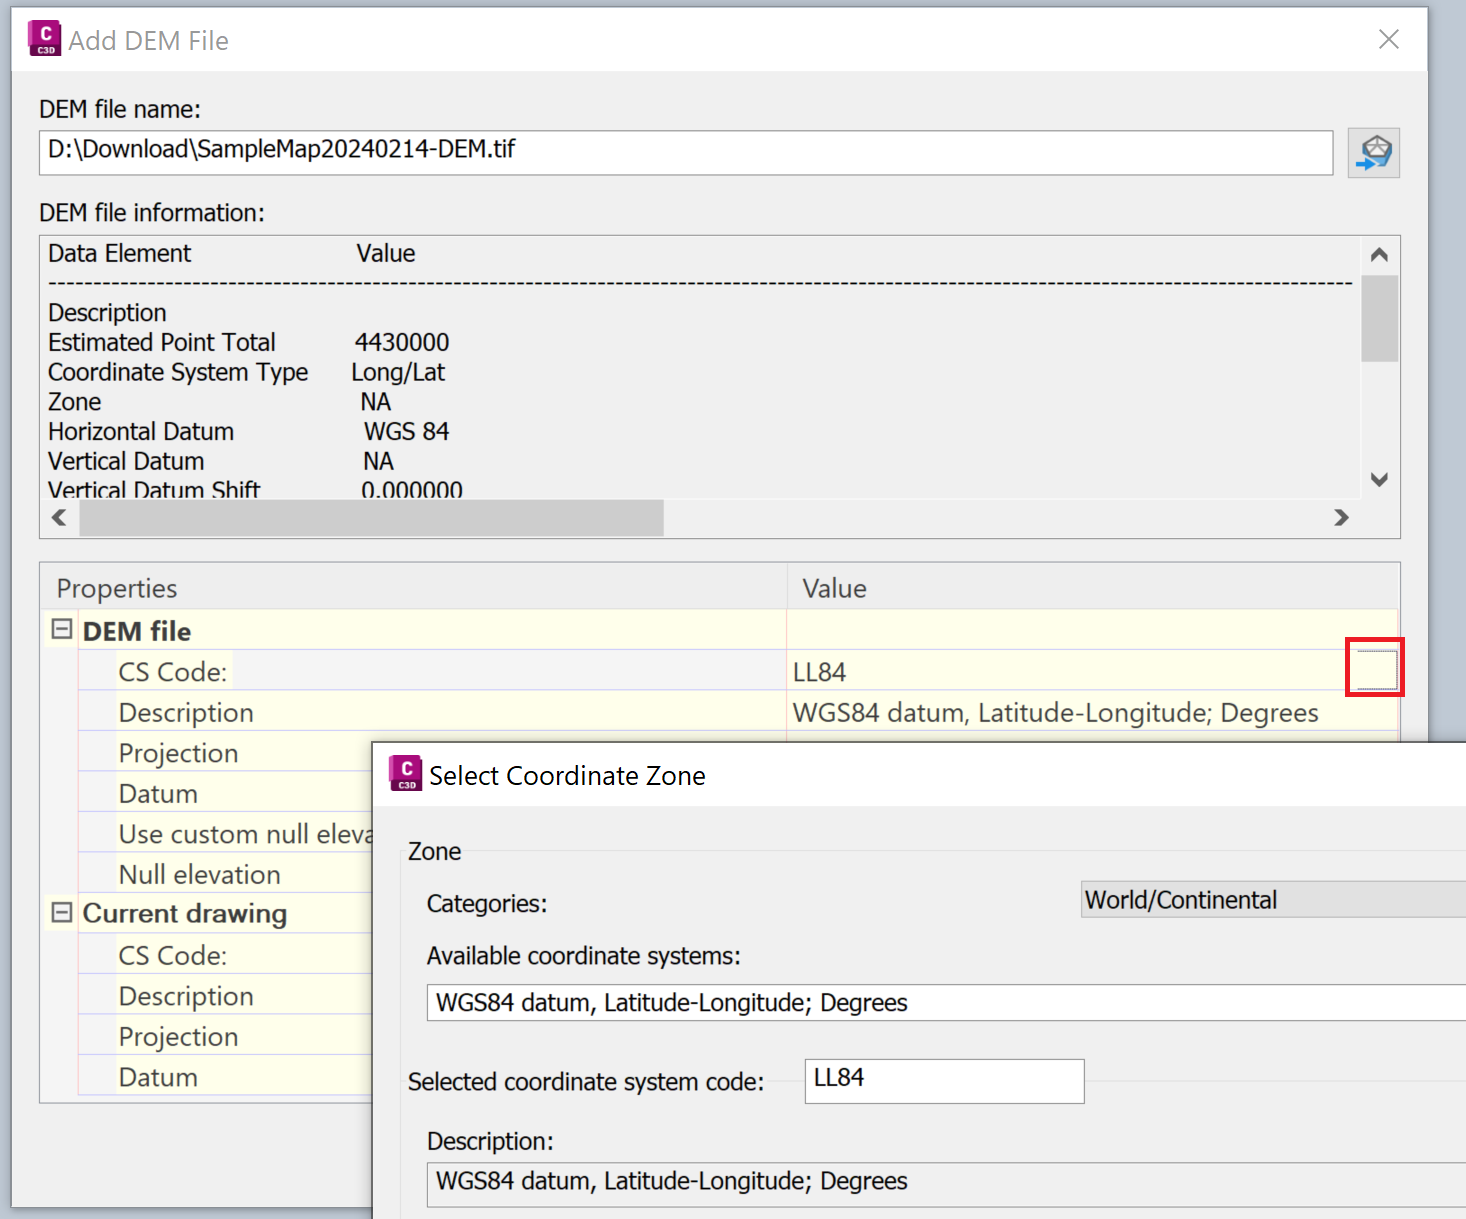Click the Coordinate System Type line
The image size is (1466, 1219).
click(246, 372)
